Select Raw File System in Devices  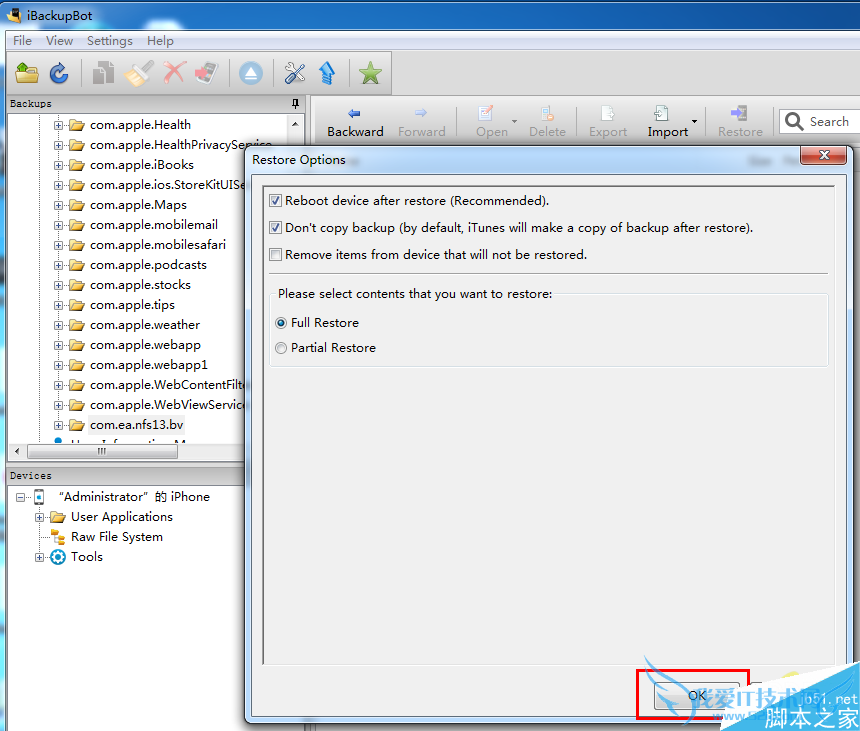click(x=117, y=537)
